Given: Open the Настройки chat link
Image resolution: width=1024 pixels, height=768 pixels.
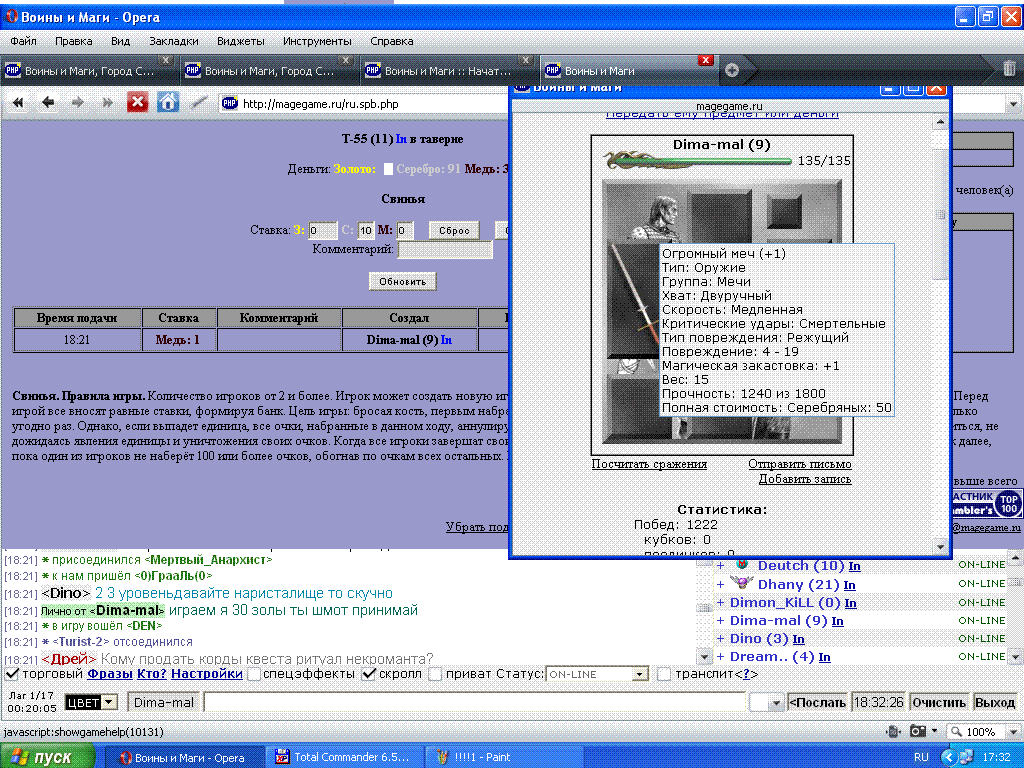Looking at the screenshot, I should (207, 674).
